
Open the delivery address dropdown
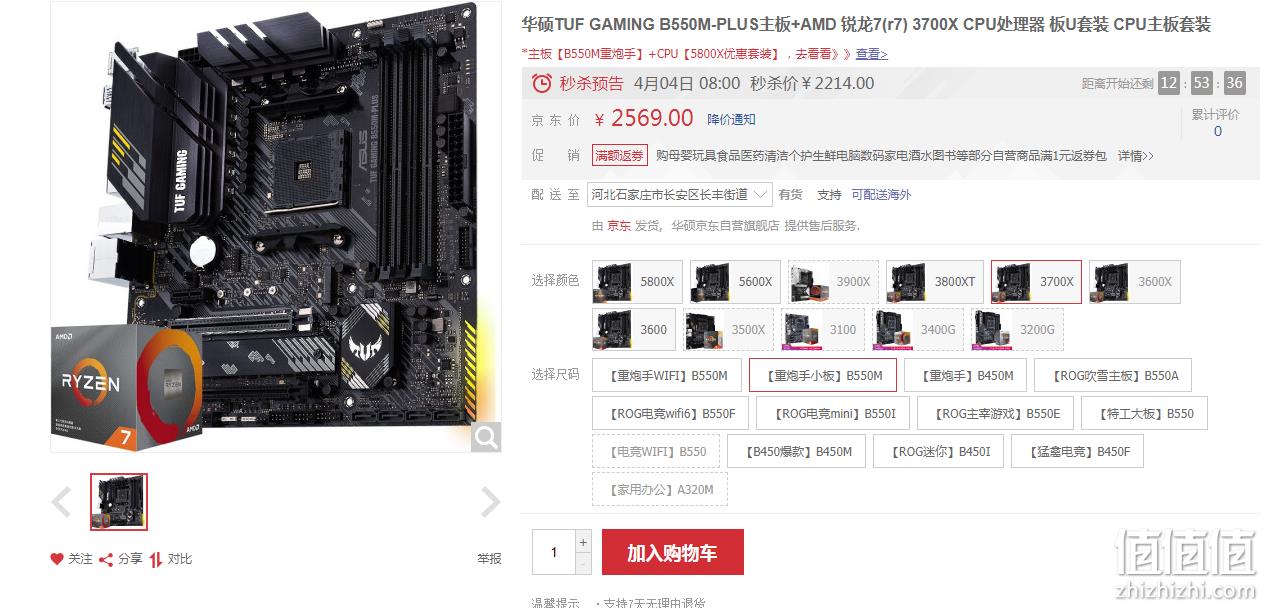point(680,195)
